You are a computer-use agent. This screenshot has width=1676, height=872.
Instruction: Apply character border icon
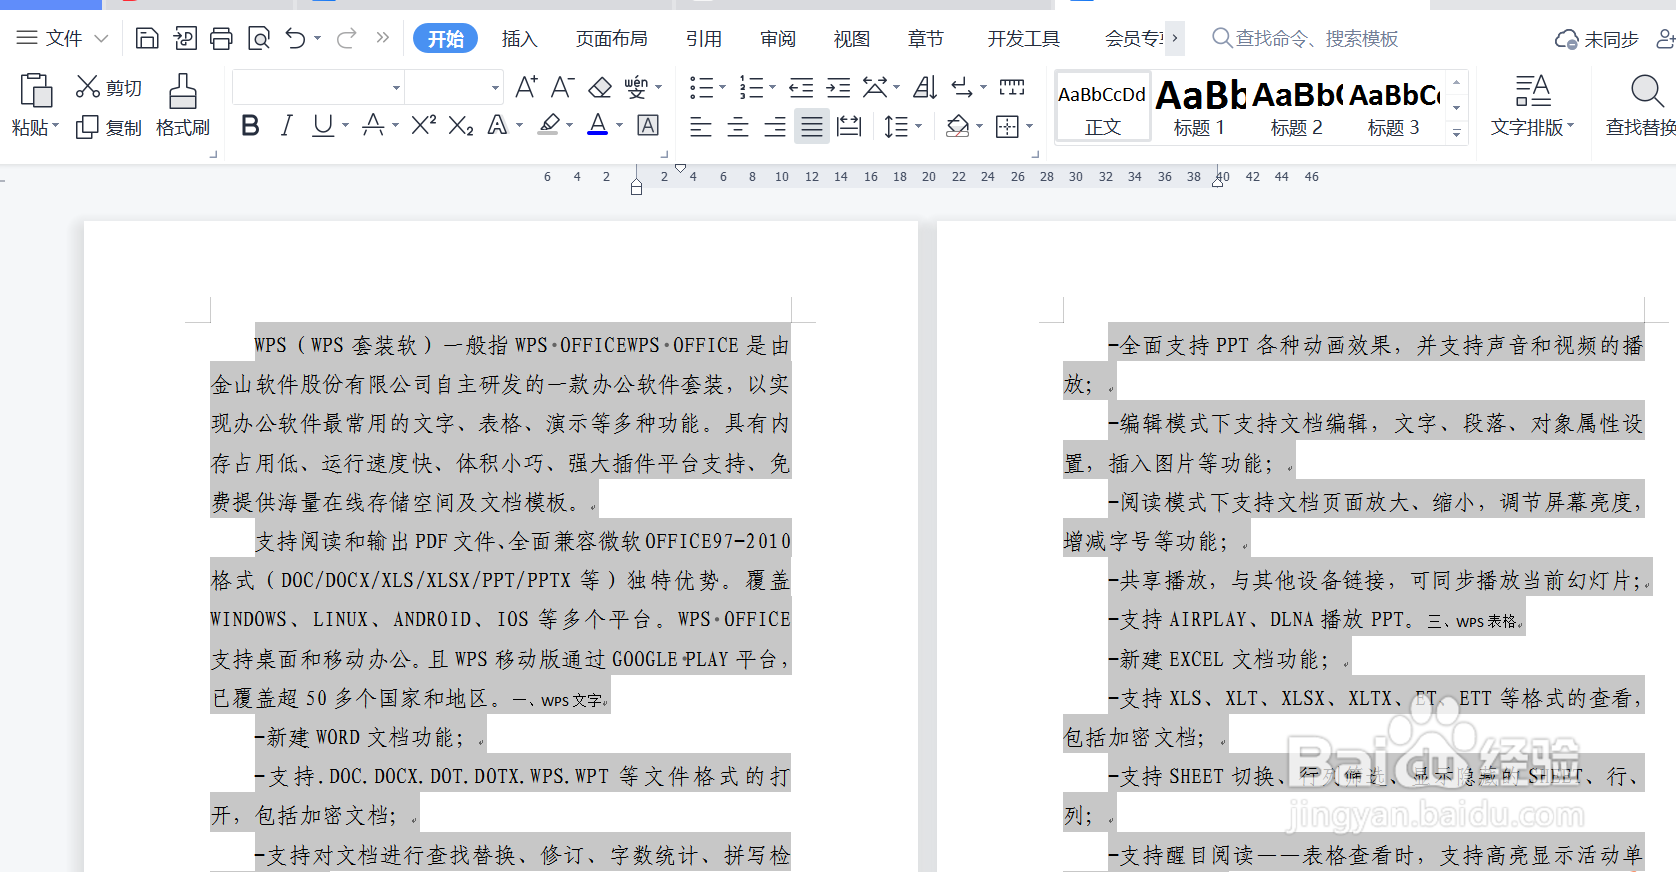(648, 125)
